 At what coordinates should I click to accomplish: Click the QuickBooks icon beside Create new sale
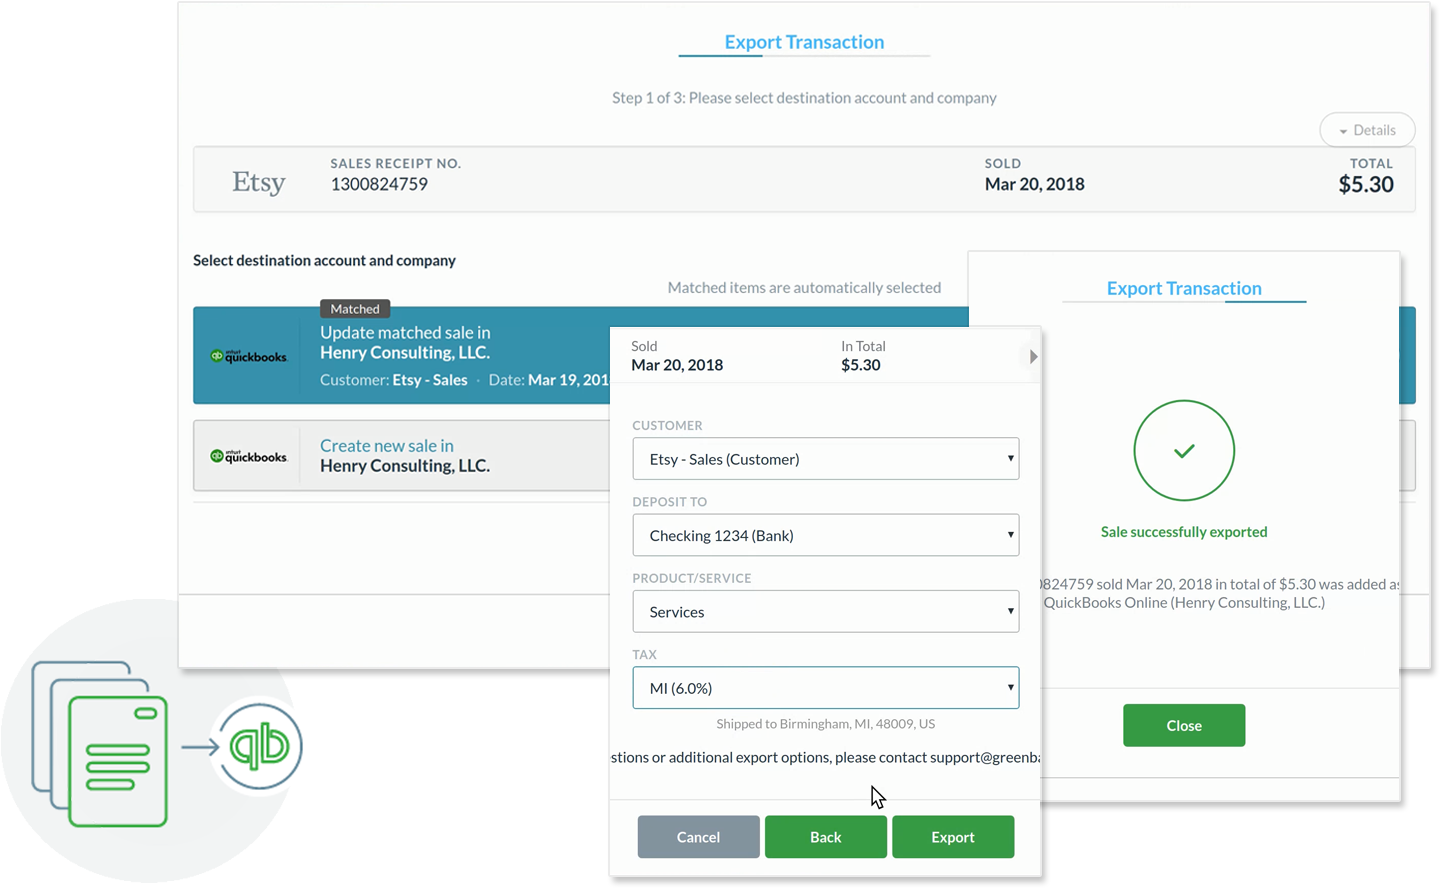click(x=248, y=455)
